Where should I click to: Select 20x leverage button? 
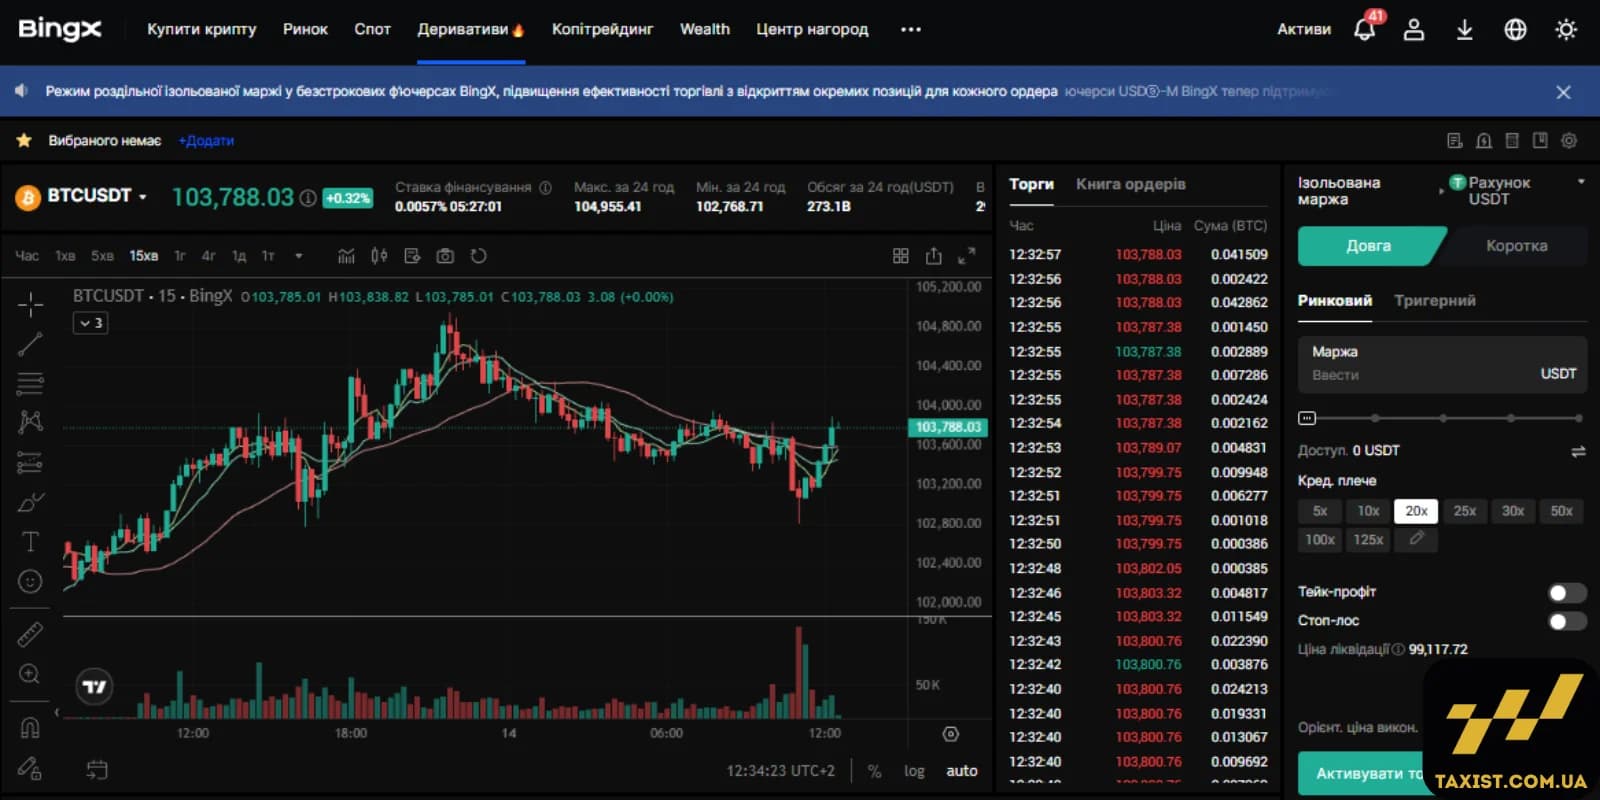point(1416,511)
